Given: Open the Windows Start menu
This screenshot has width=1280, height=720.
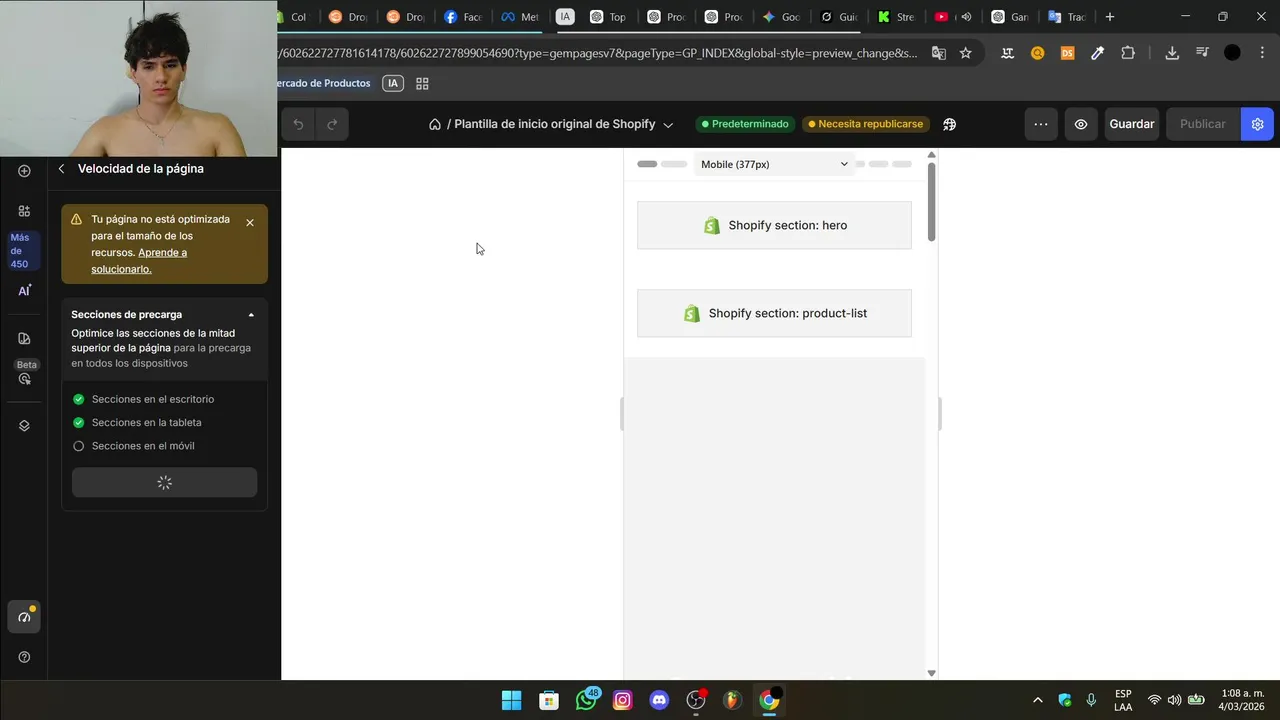Looking at the screenshot, I should point(511,700).
